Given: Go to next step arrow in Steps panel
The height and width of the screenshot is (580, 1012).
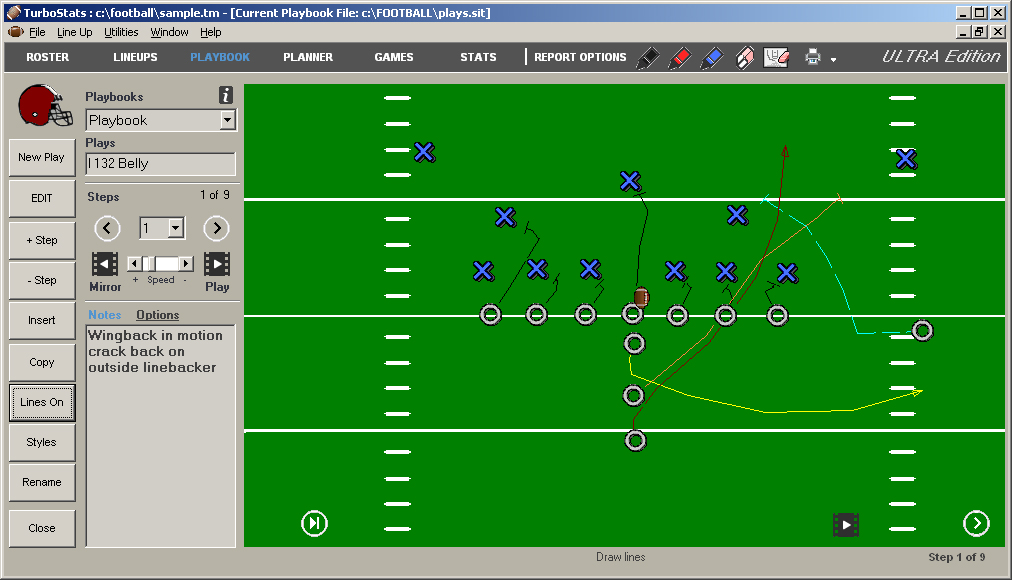Looking at the screenshot, I should 217,228.
